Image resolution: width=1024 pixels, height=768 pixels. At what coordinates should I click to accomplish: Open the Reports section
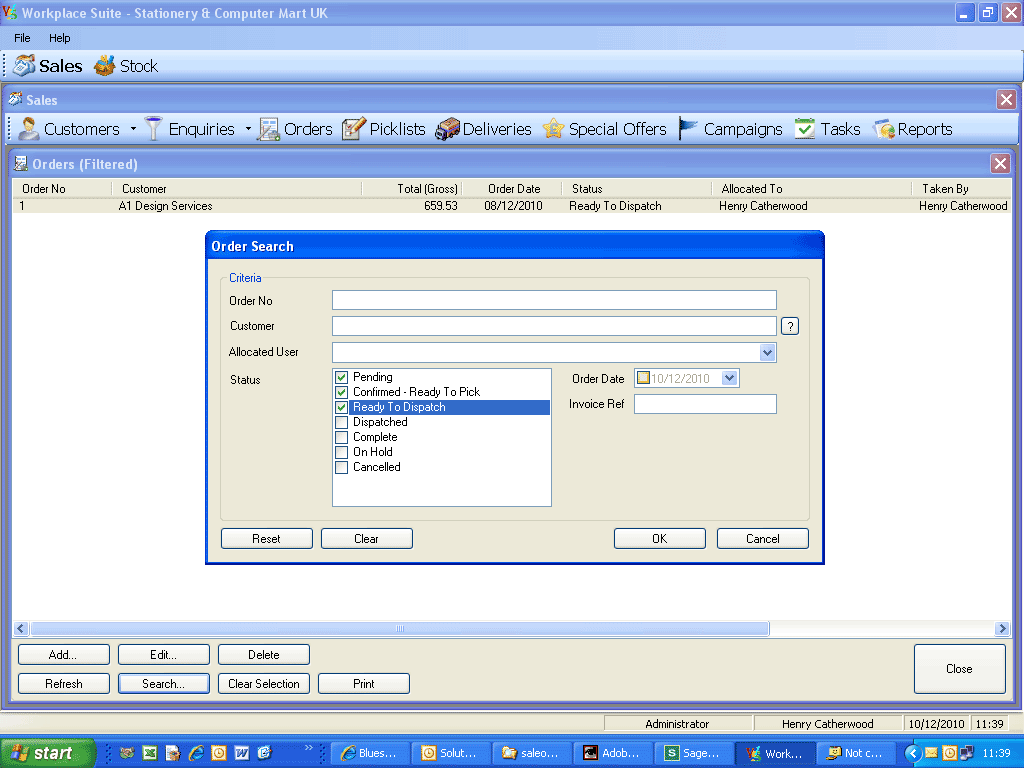[x=913, y=129]
